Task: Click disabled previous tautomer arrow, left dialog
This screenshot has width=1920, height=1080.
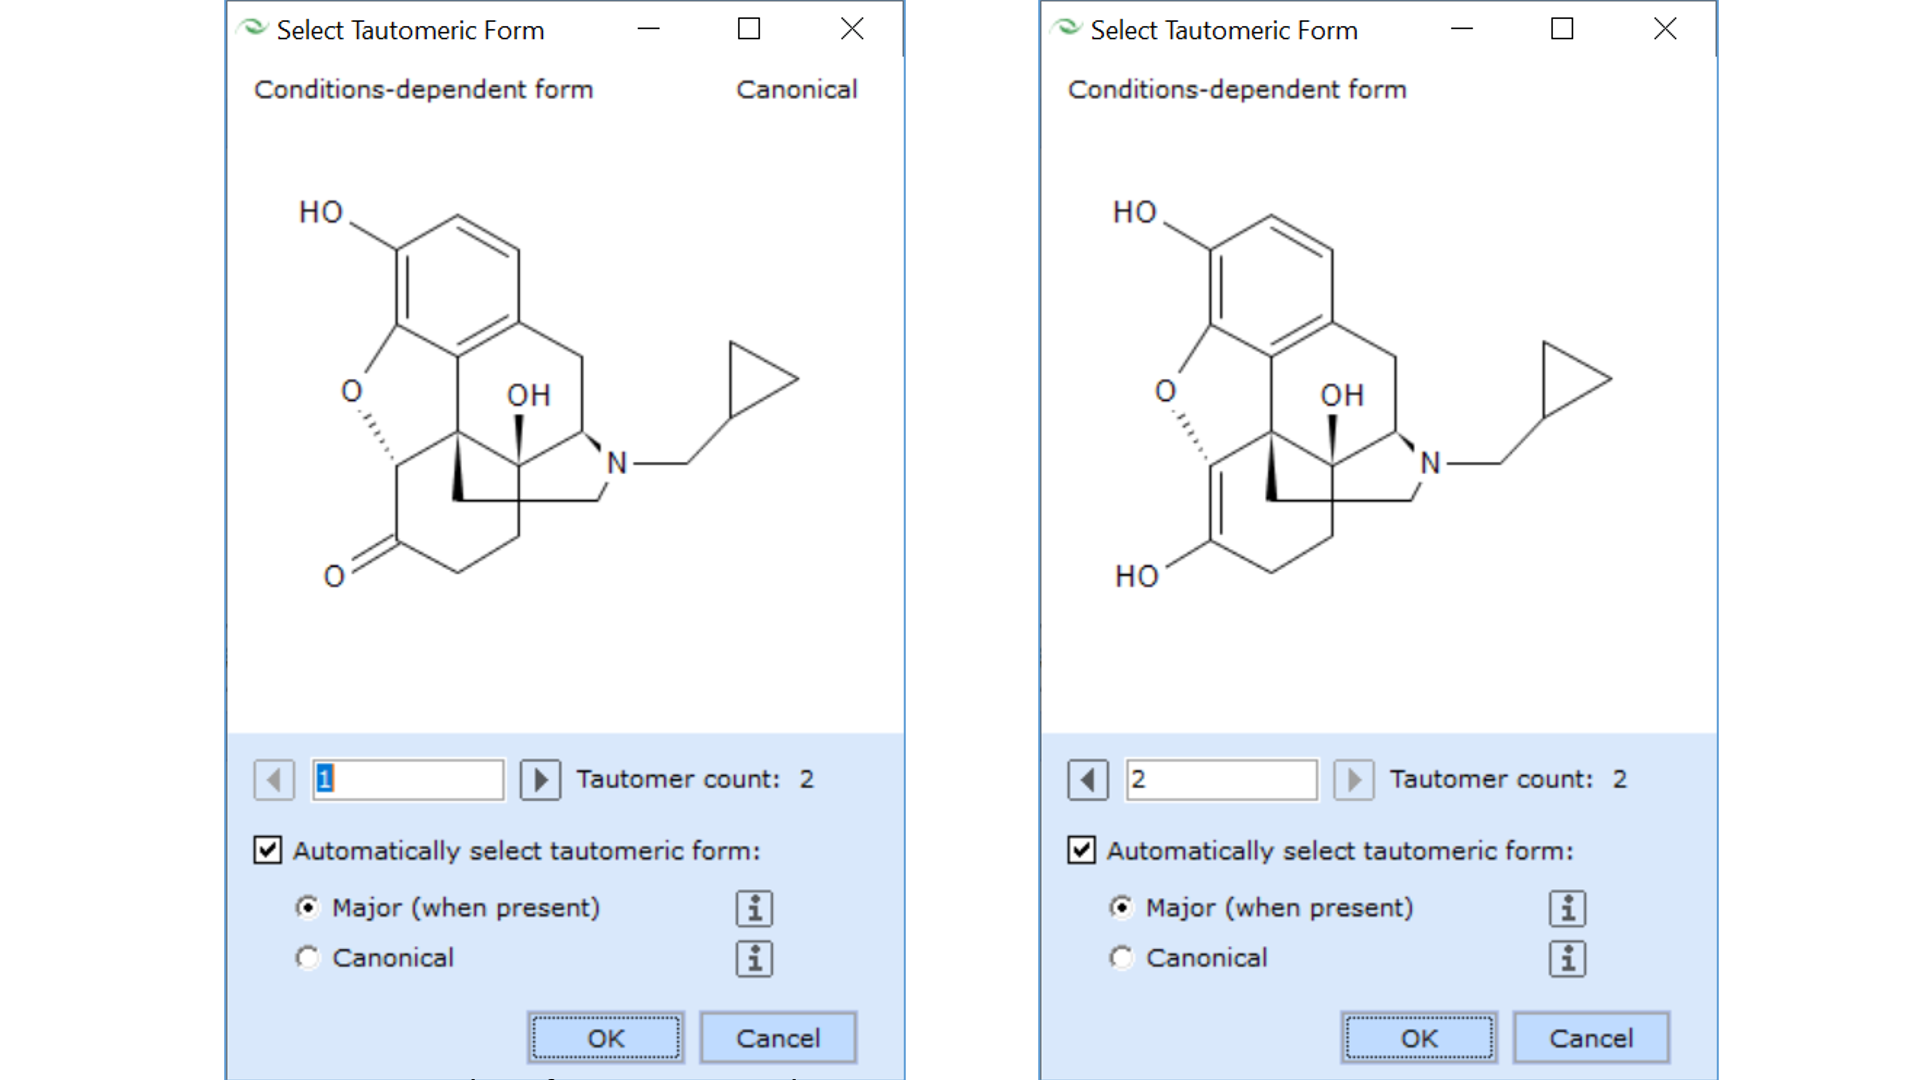Action: click(x=274, y=780)
